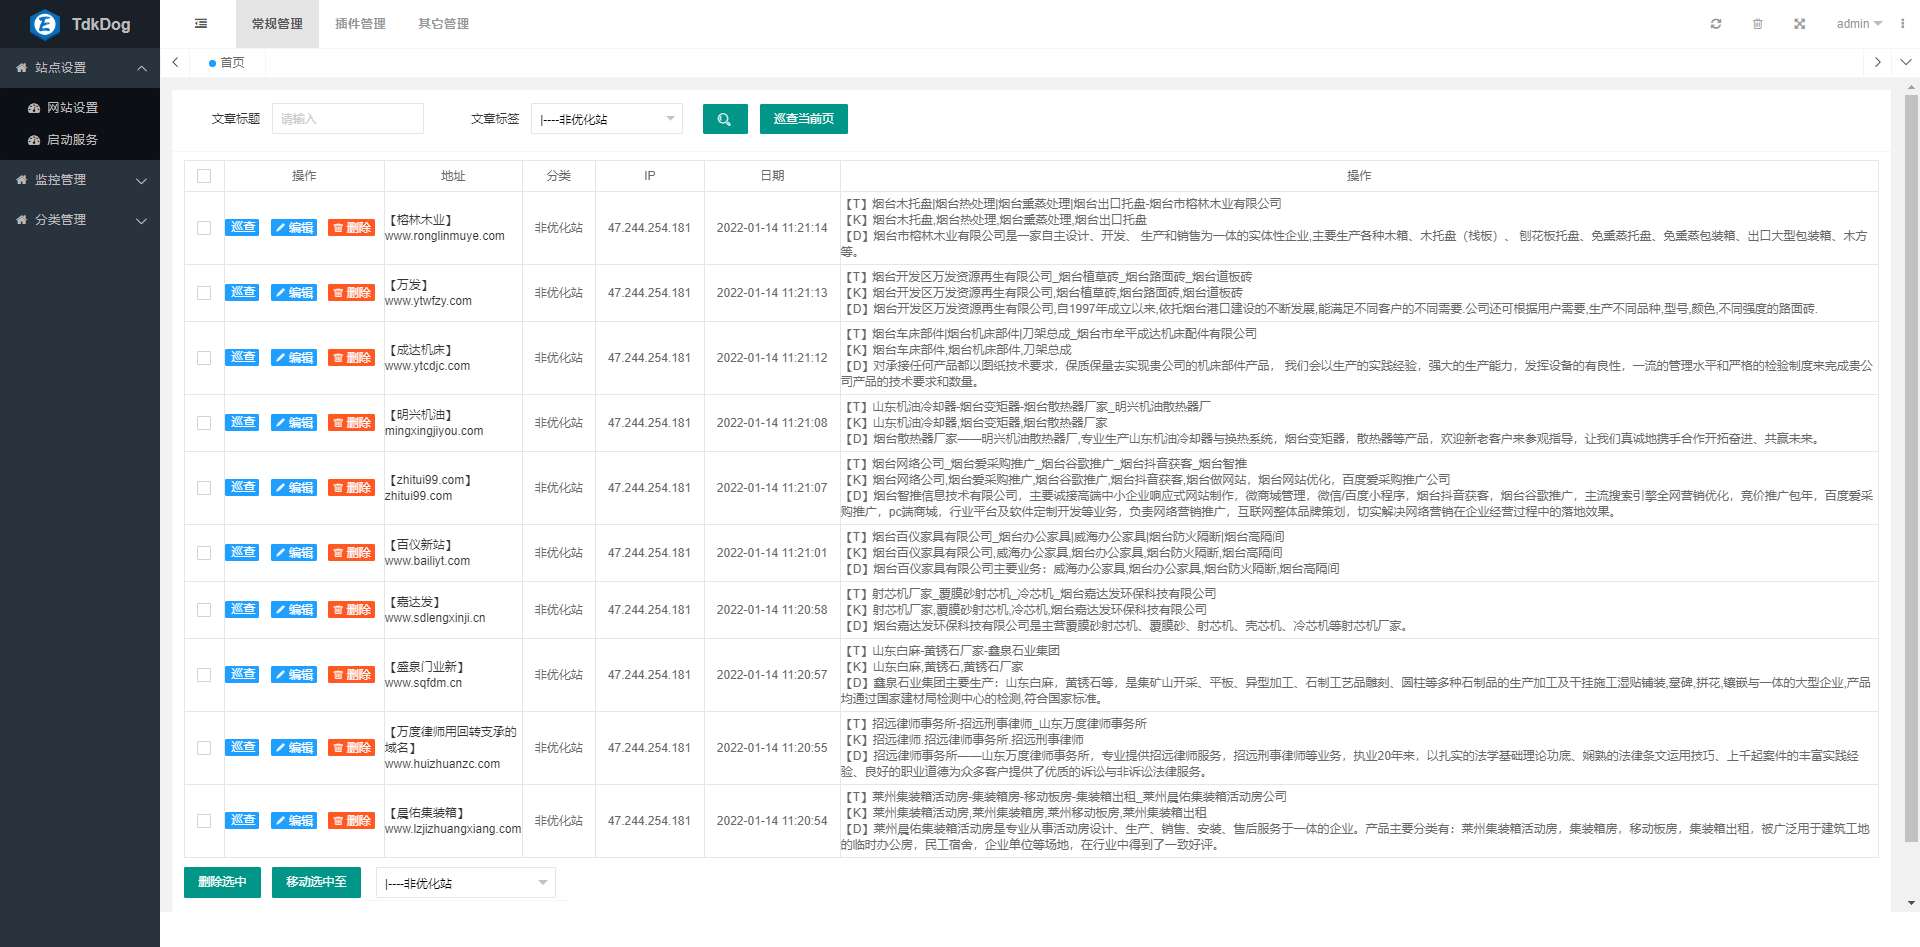
Task: Click the 地址 column header
Action: [453, 176]
